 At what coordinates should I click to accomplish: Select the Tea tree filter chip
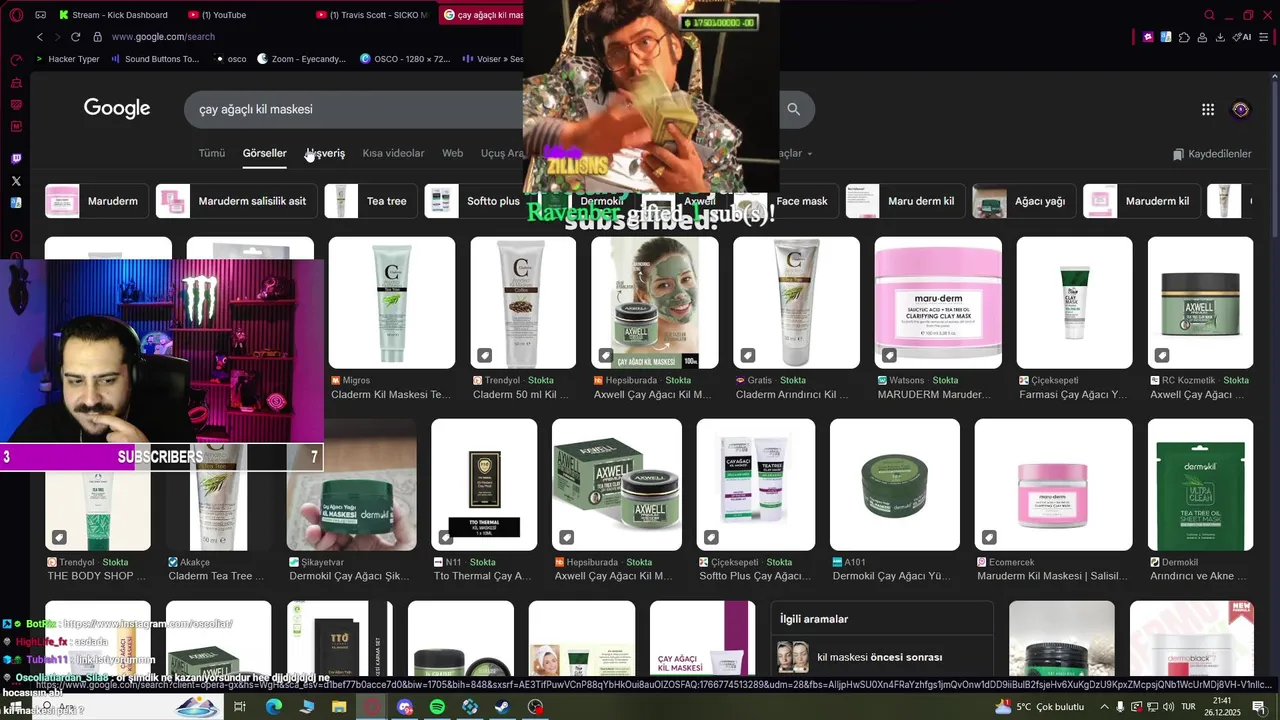(x=370, y=201)
